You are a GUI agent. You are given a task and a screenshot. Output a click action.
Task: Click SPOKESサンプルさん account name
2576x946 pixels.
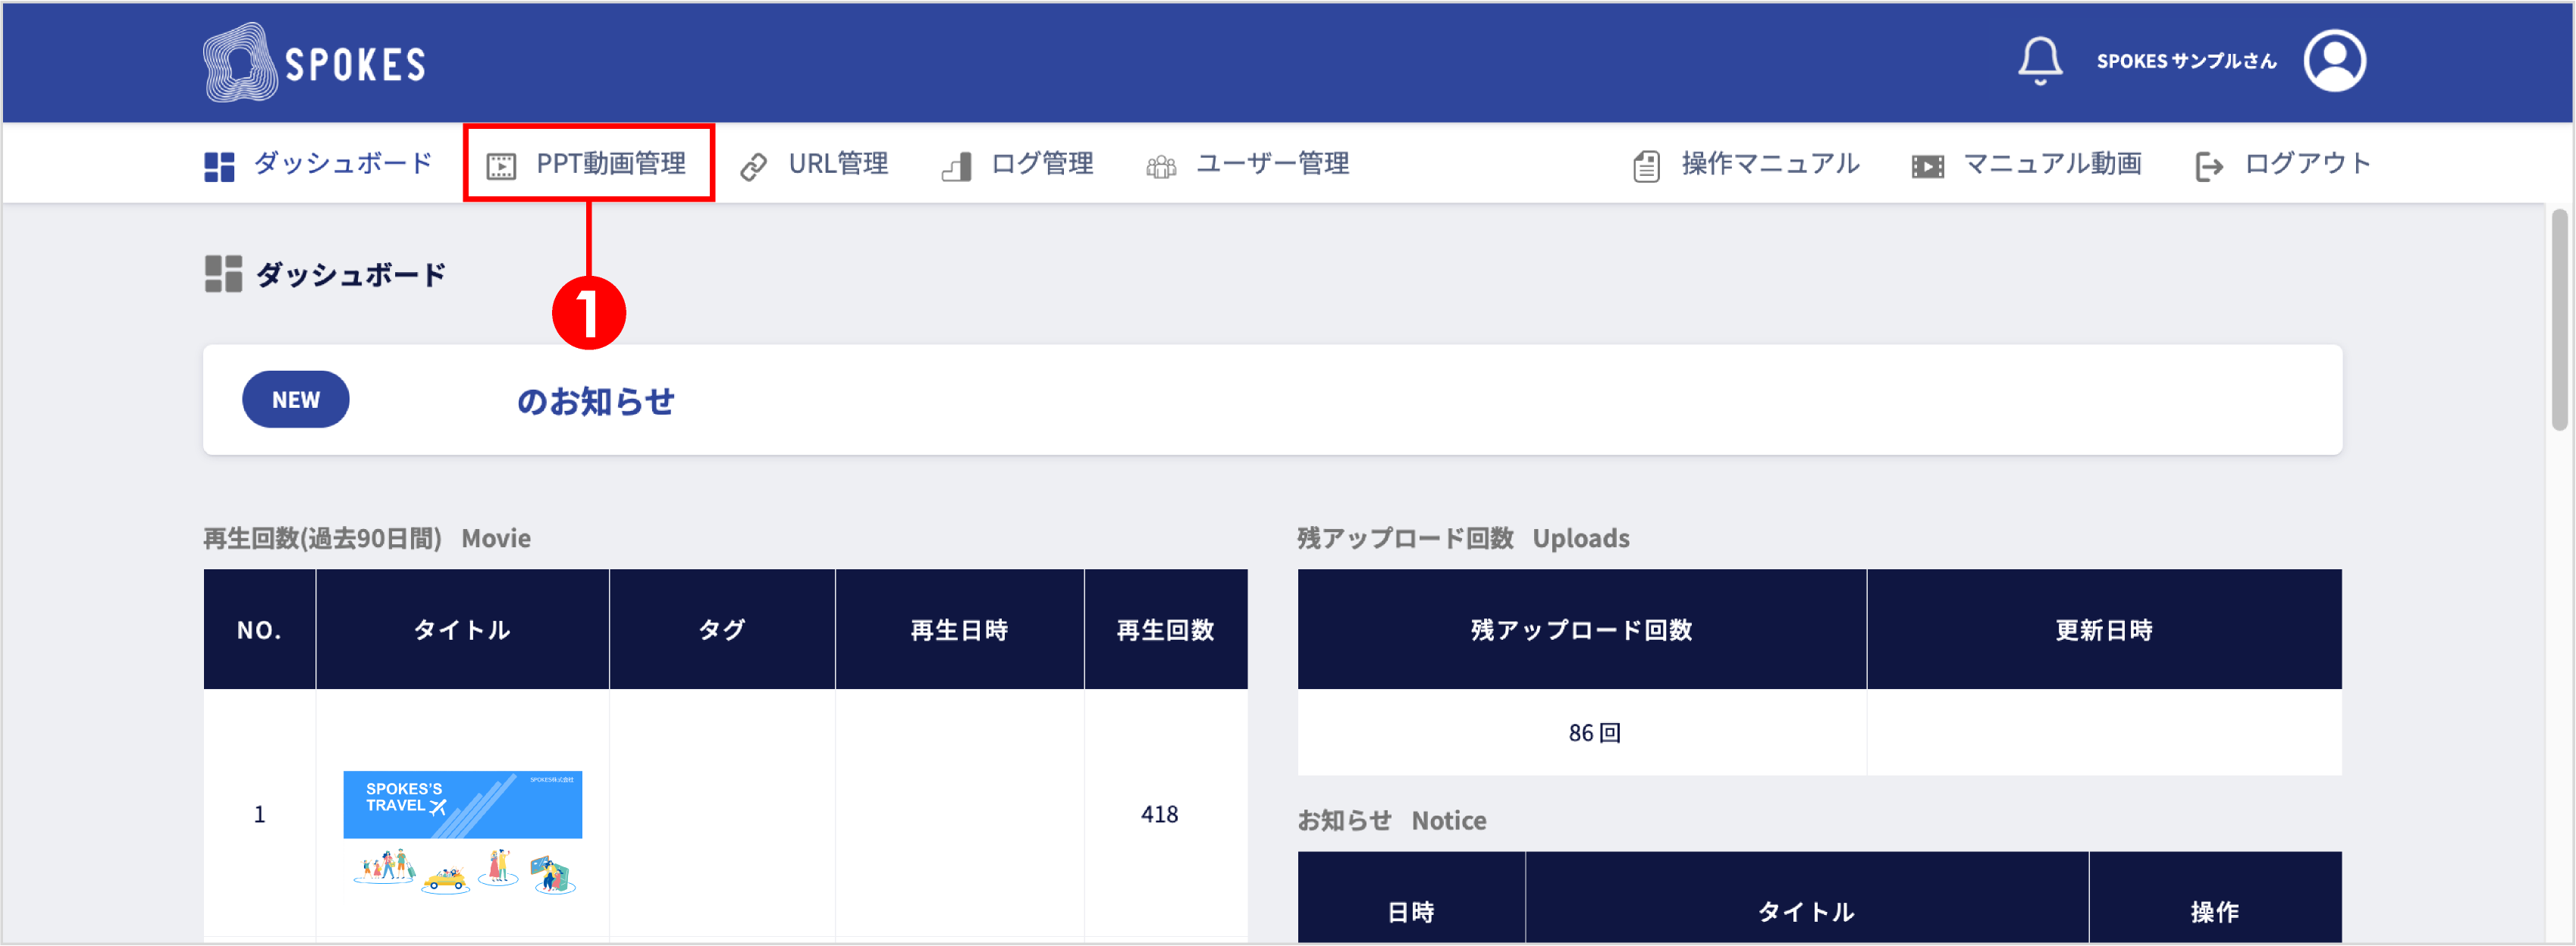click(x=2186, y=61)
